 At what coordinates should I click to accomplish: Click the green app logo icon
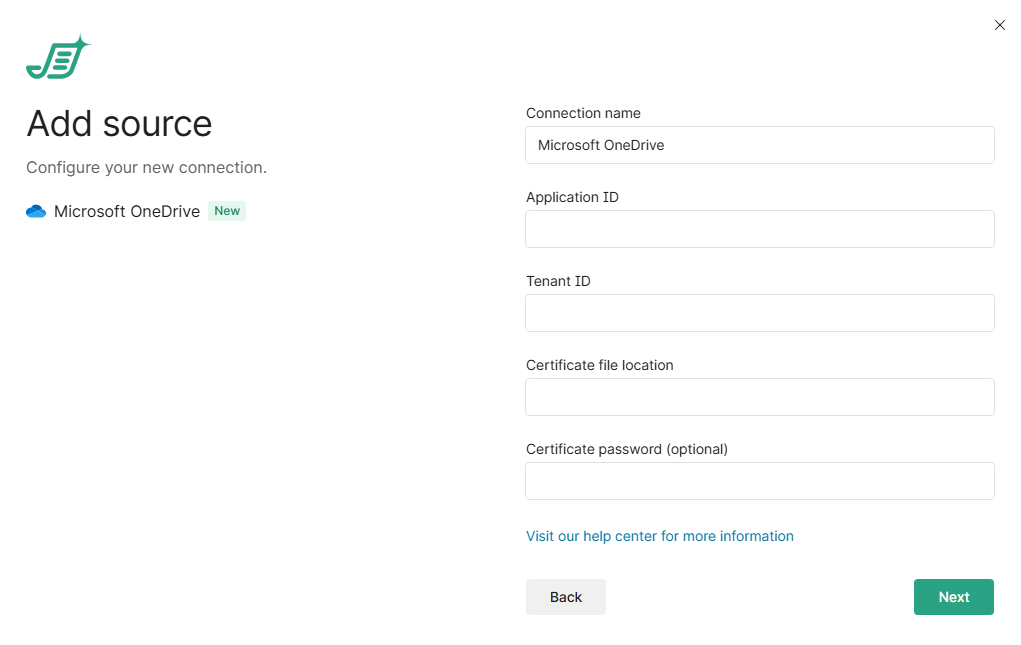point(57,59)
